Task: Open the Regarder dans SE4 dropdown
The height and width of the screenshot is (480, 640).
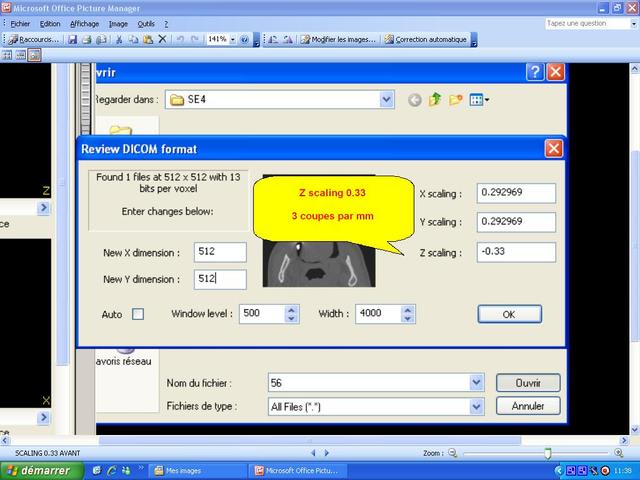Action: (386, 99)
